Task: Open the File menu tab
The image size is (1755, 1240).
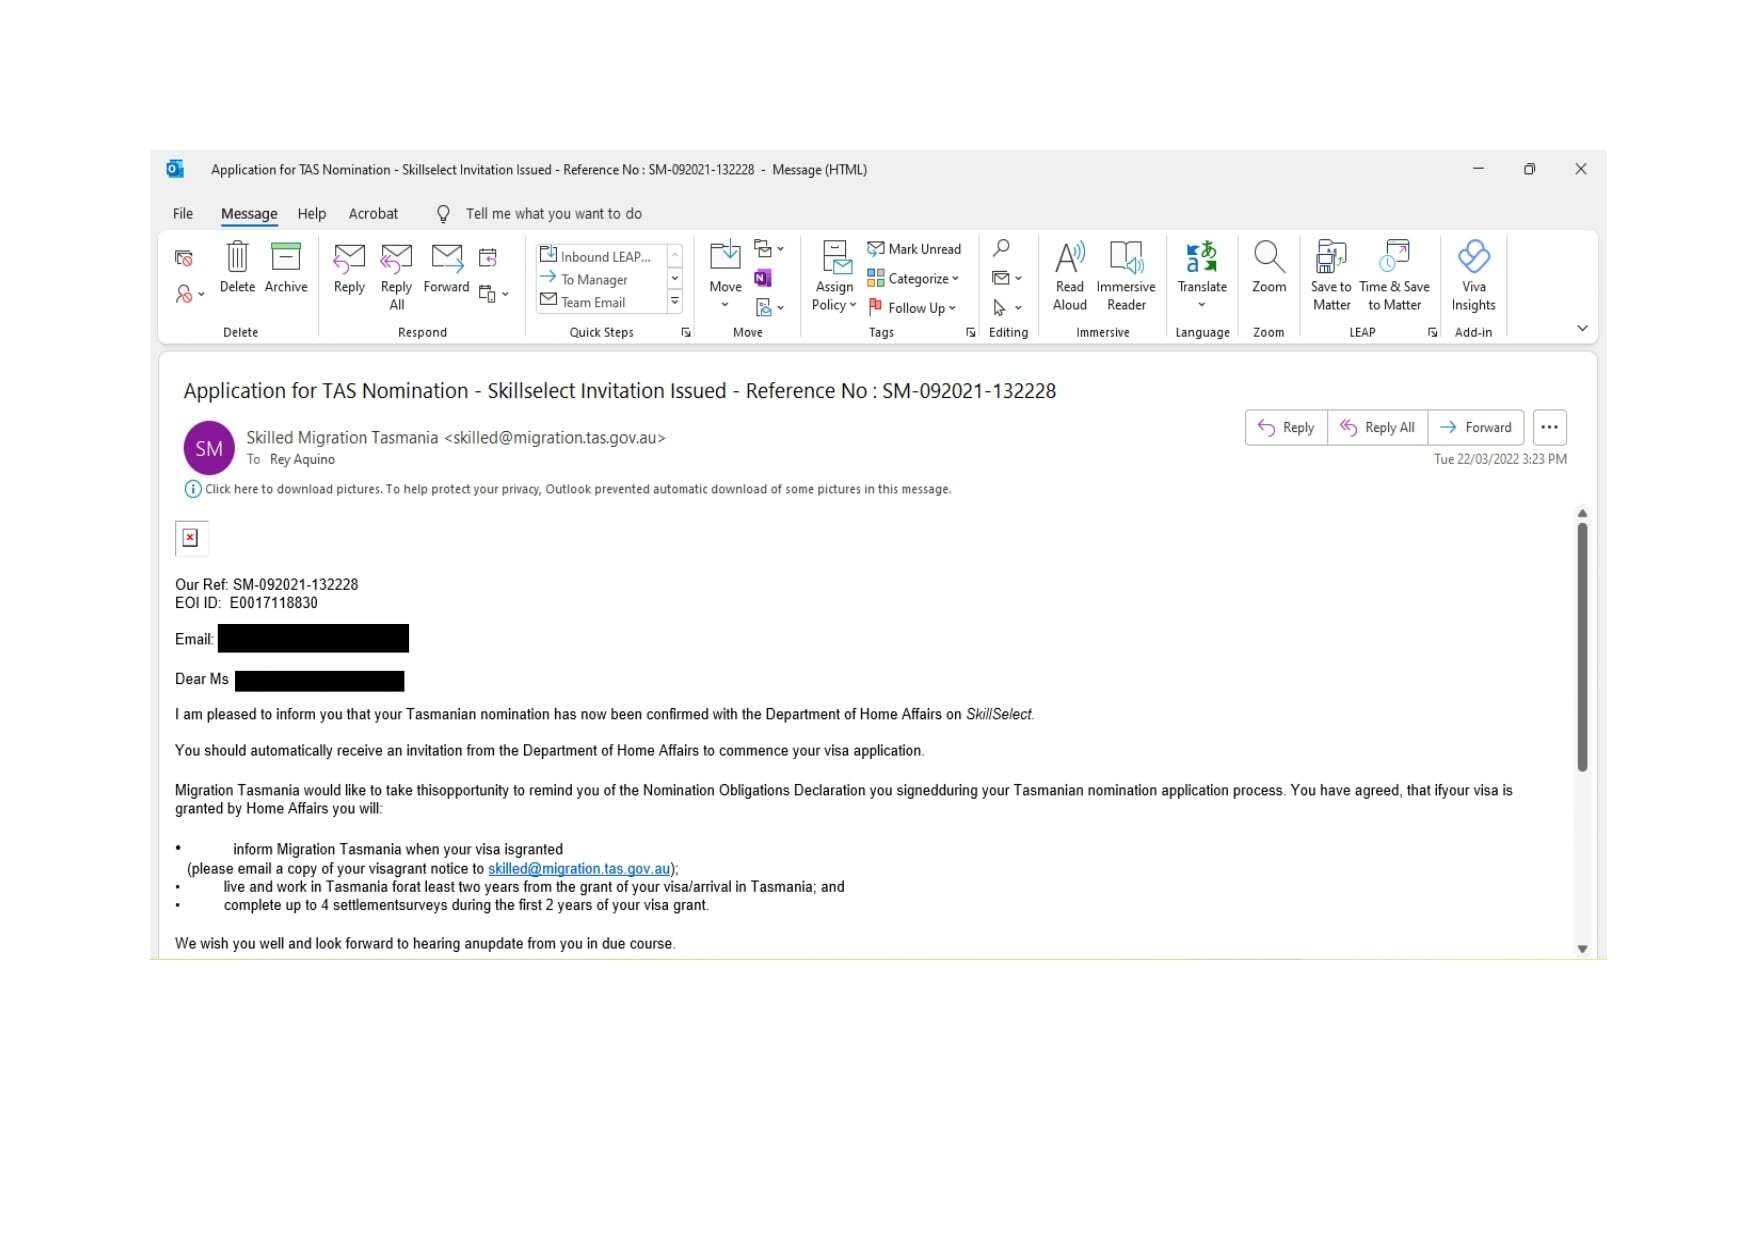Action: point(183,214)
